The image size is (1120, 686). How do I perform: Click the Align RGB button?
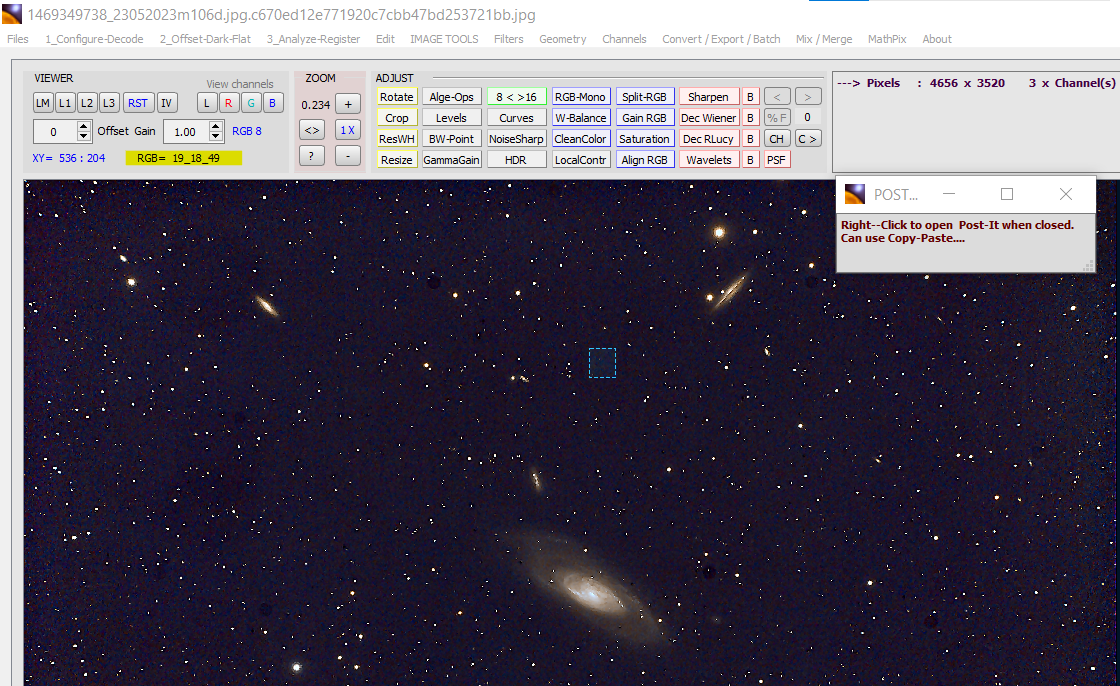(644, 160)
